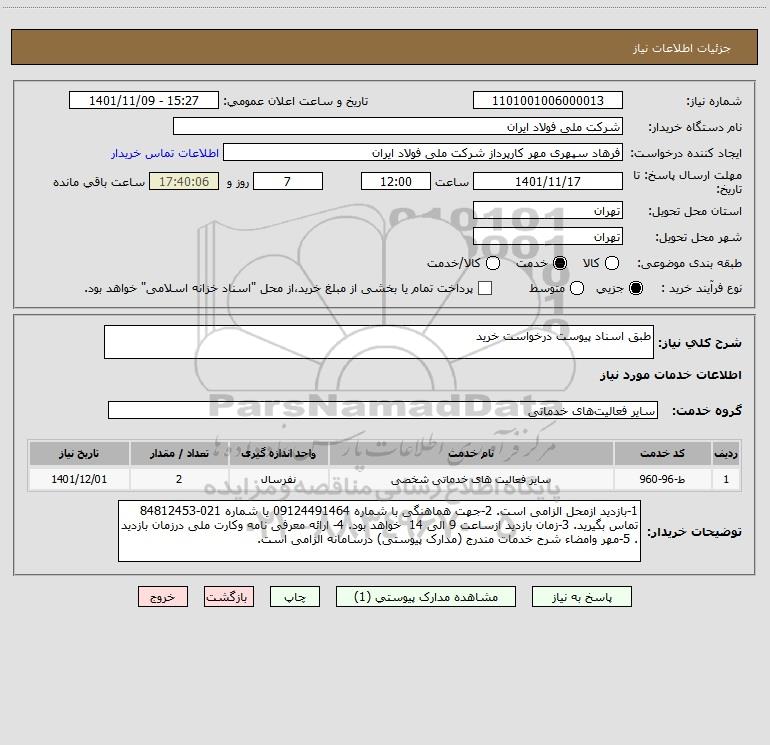The height and width of the screenshot is (745, 770).
Task: Click the شماره نیاز field 1101001006000013
Action: pos(548,100)
